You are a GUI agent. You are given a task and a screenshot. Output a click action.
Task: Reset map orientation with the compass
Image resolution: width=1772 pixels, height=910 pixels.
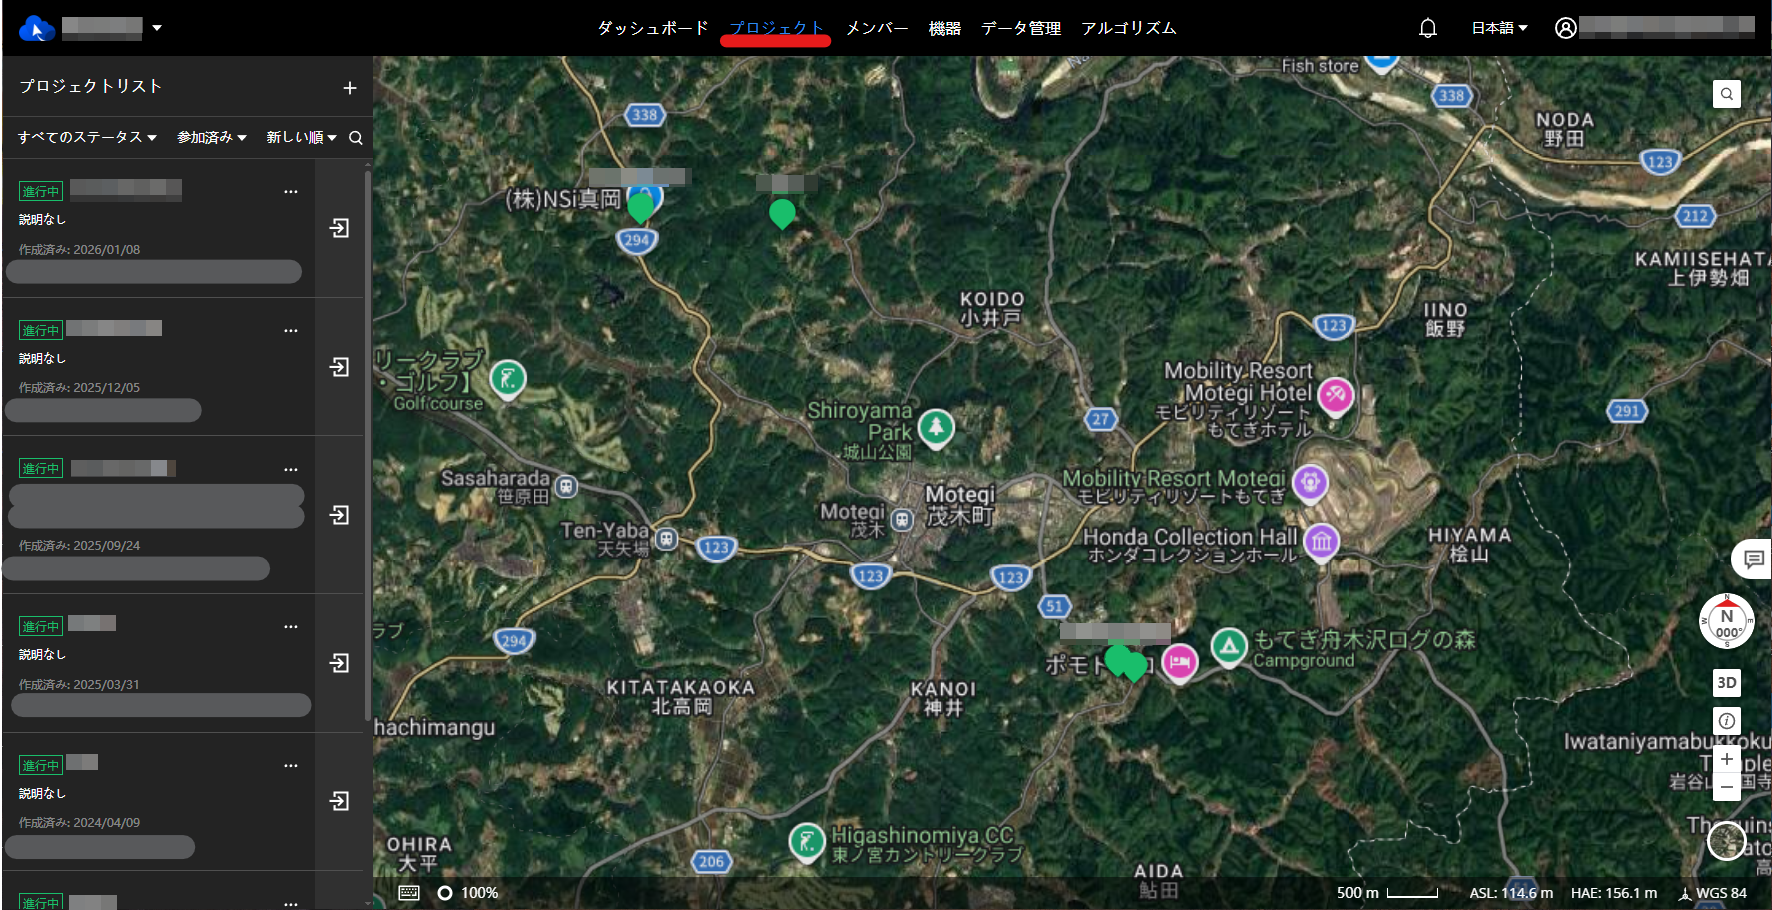(1726, 621)
